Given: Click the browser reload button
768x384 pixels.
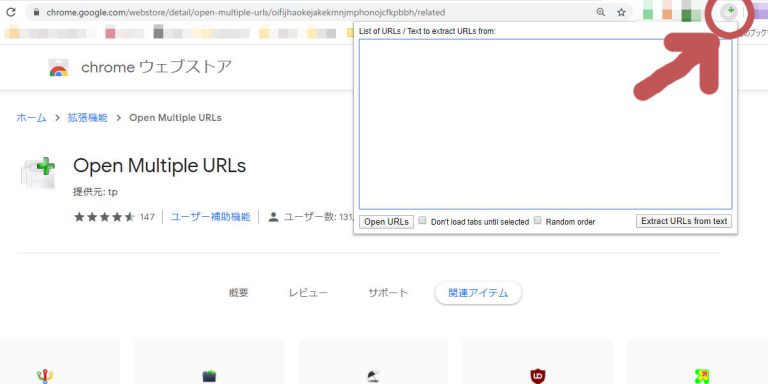Looking at the screenshot, I should (10, 12).
